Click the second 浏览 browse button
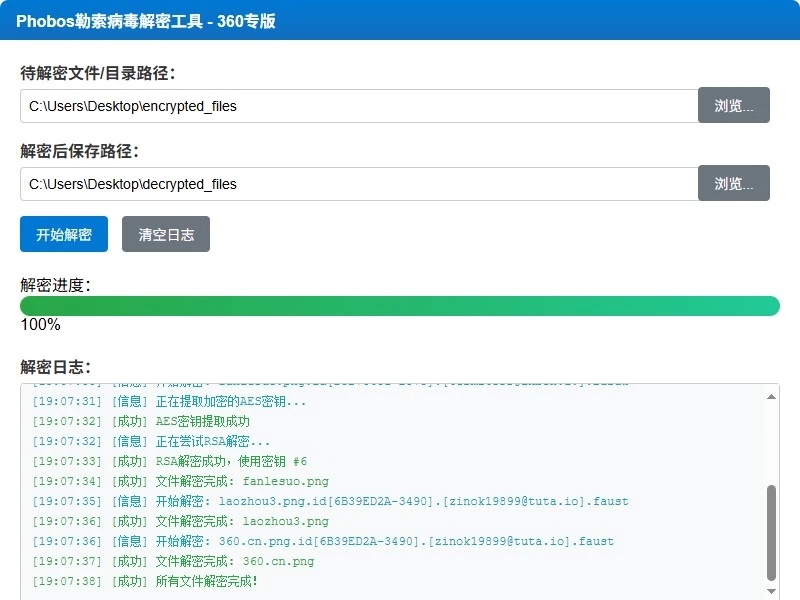Viewport: 800px width, 600px height. point(734,183)
